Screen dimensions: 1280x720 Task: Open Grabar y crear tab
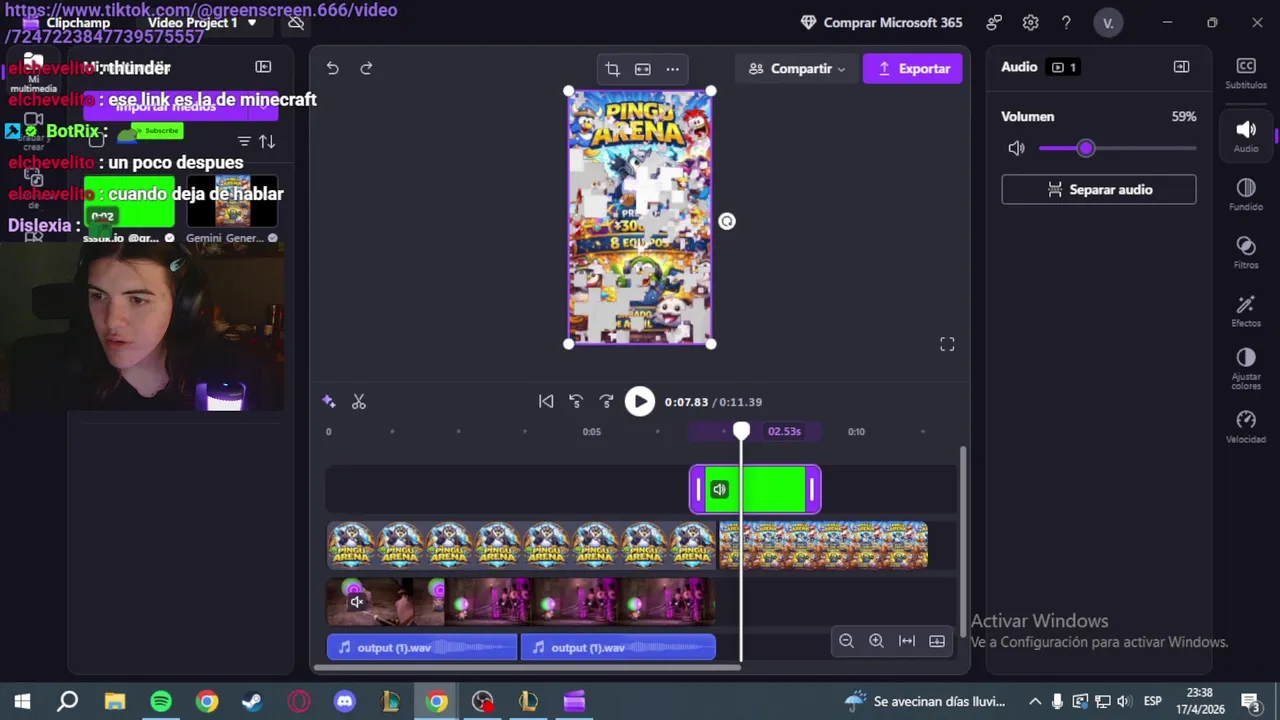point(34,132)
